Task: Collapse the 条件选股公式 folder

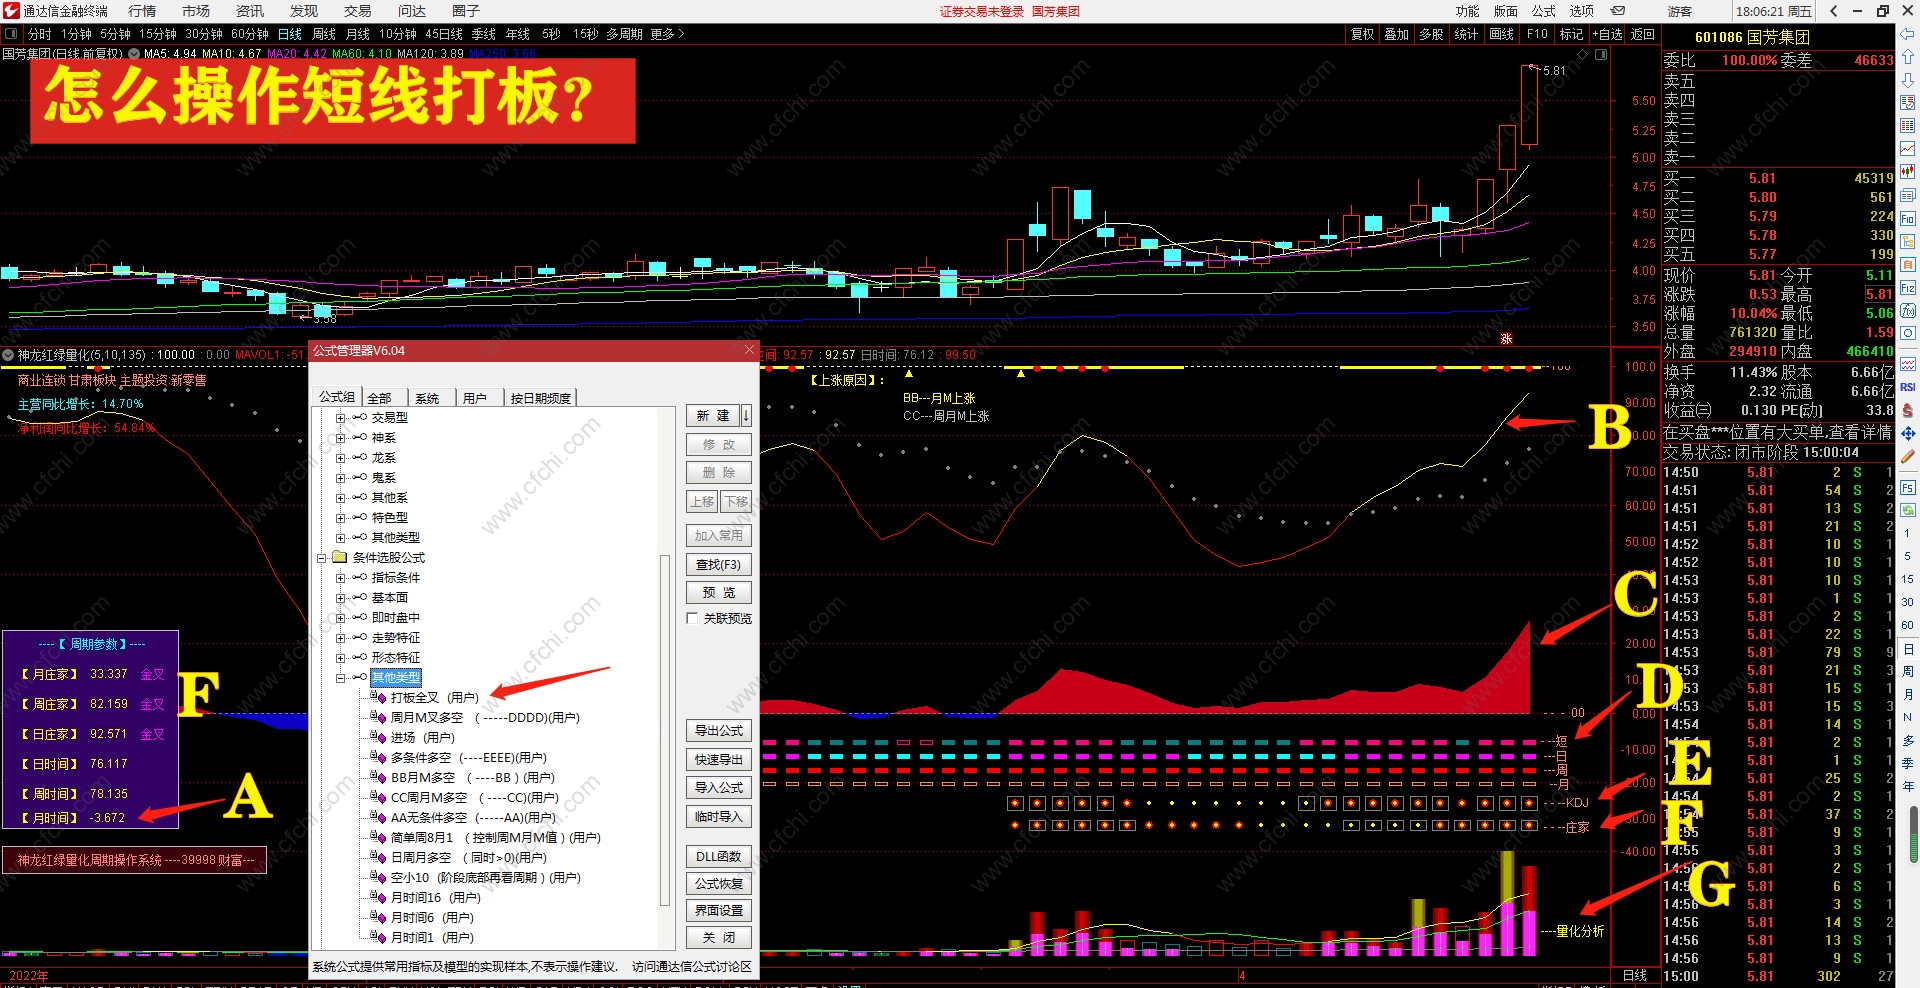Action: (x=322, y=558)
